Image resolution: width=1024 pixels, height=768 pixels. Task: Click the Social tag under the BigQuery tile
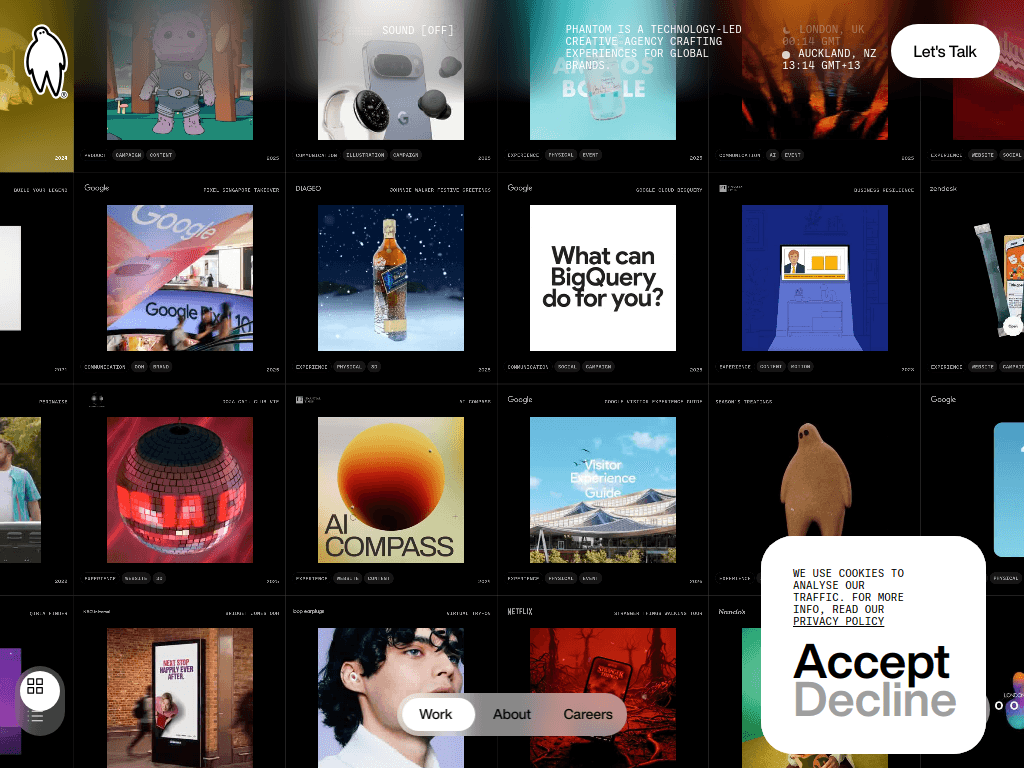(567, 367)
